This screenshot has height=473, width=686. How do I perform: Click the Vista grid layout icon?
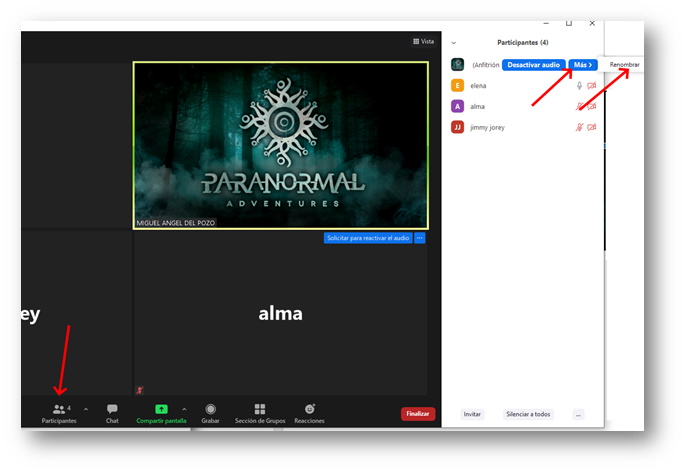416,41
